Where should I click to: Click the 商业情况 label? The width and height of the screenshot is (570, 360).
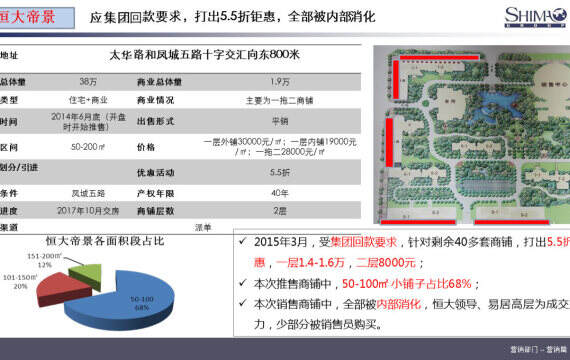(x=155, y=100)
